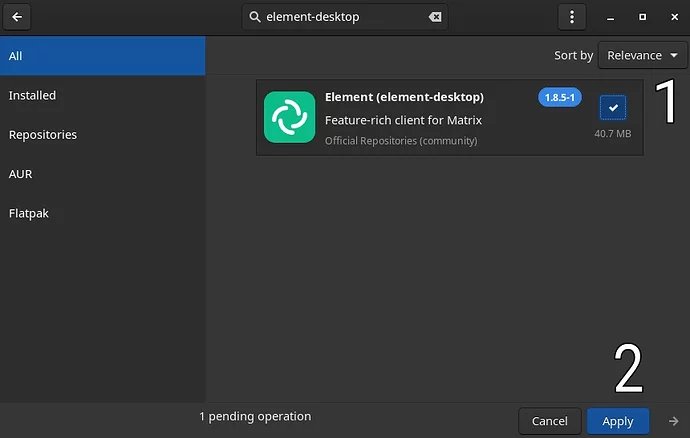Clear the element-desktop search text
690x438 pixels.
point(435,17)
